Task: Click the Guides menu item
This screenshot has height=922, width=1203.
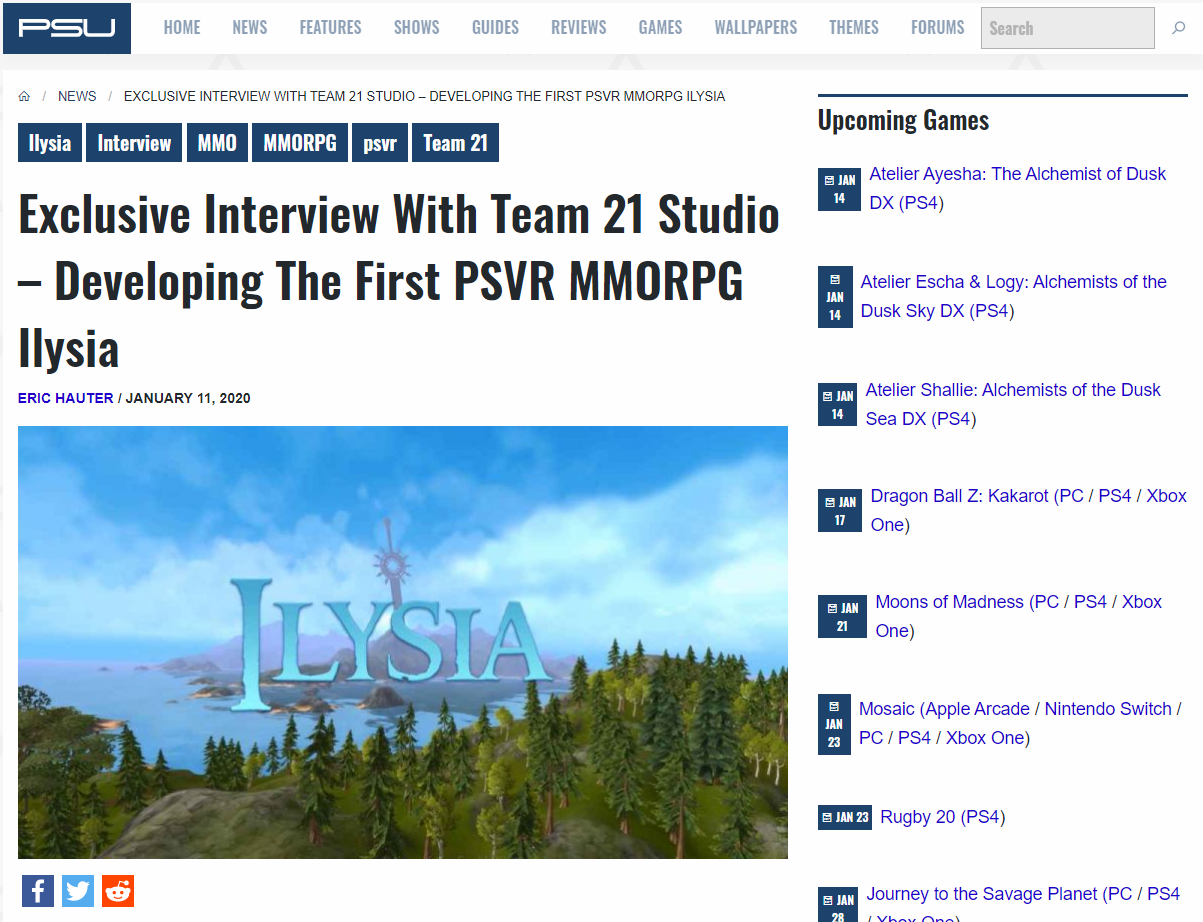Action: pos(495,27)
